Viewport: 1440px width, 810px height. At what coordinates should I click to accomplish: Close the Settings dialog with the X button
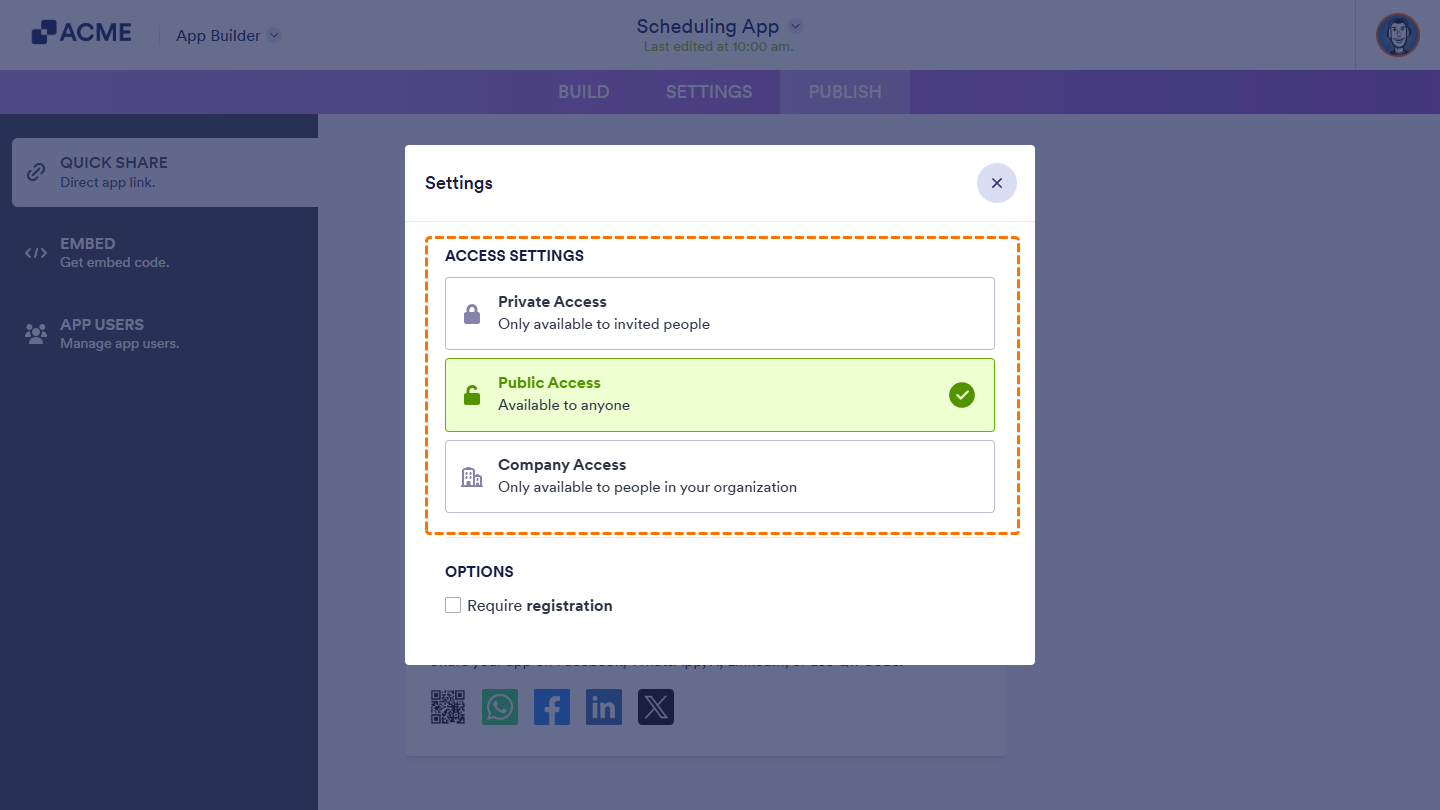coord(996,183)
